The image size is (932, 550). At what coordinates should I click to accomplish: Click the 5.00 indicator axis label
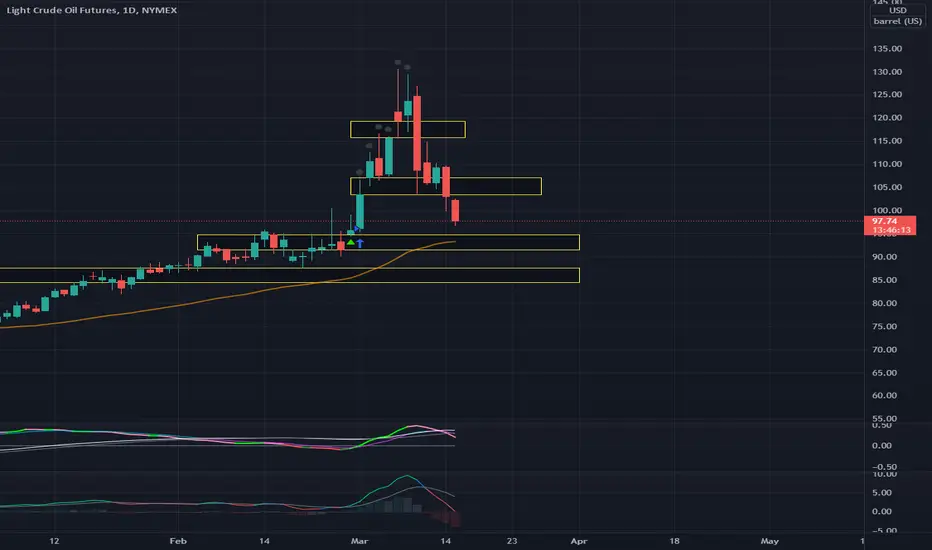click(x=882, y=493)
